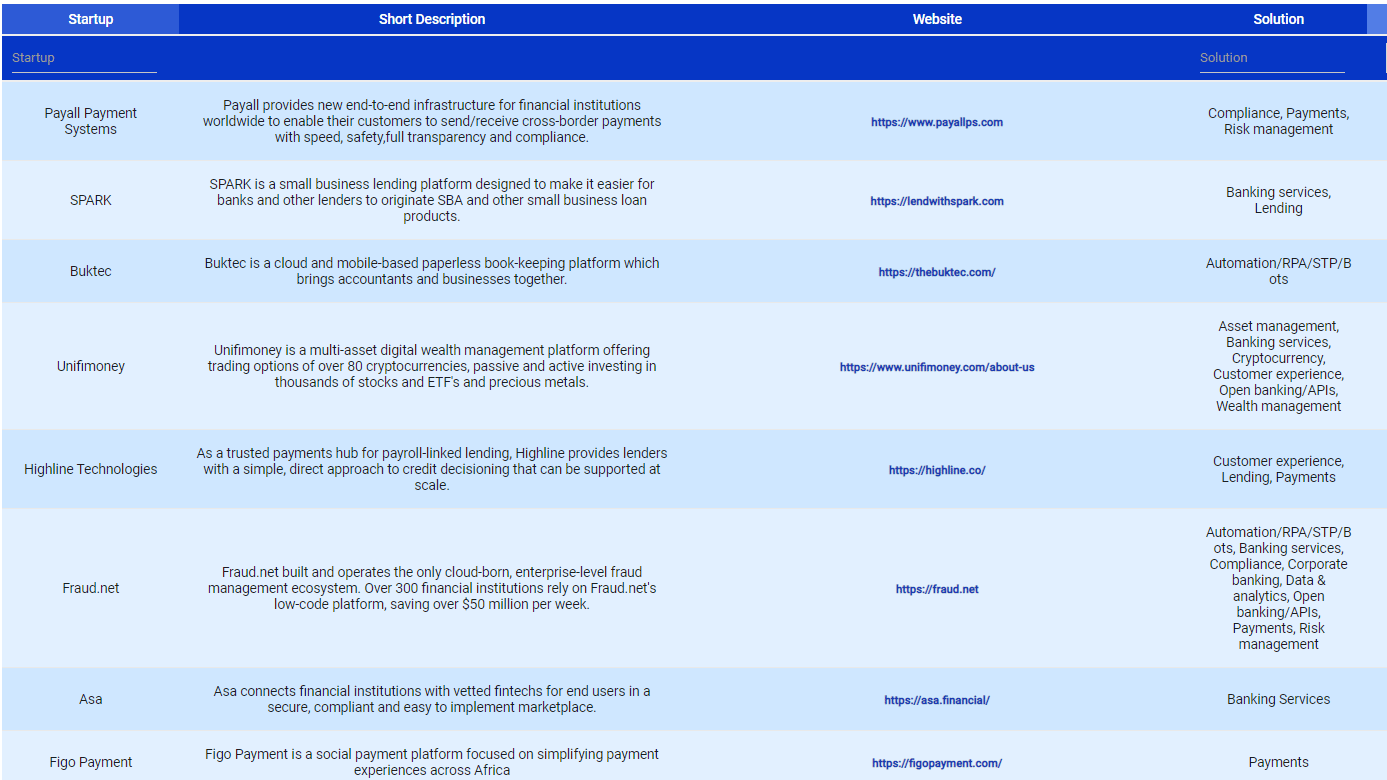Select the Highline Technologies startup name
Image resolution: width=1387 pixels, height=780 pixels.
point(90,469)
